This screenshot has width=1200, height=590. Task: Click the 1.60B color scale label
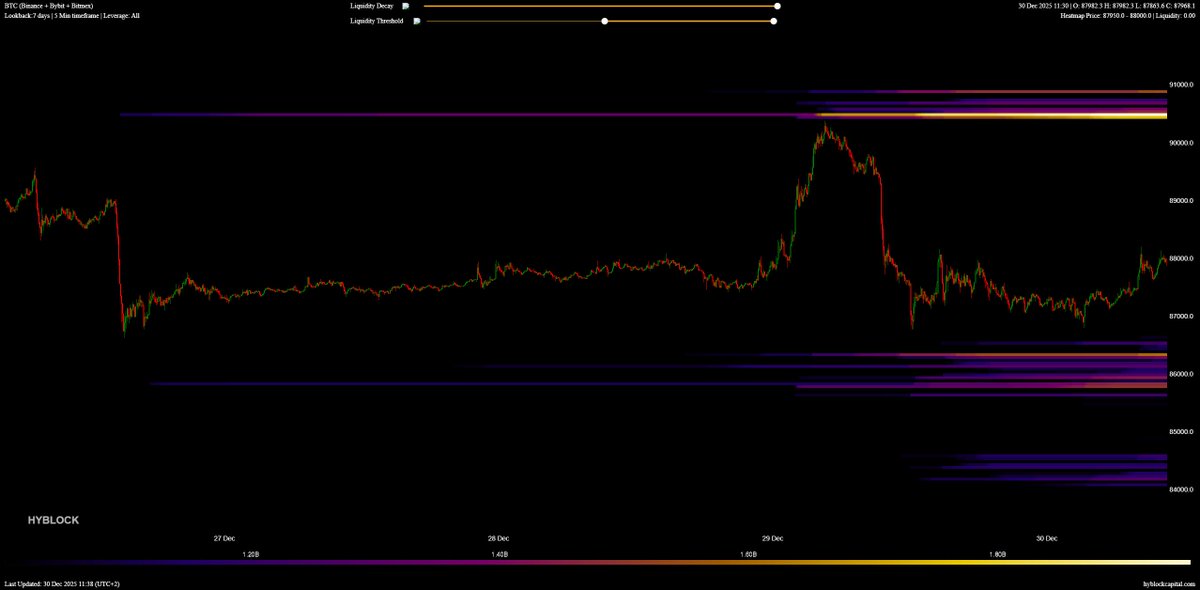[x=748, y=554]
